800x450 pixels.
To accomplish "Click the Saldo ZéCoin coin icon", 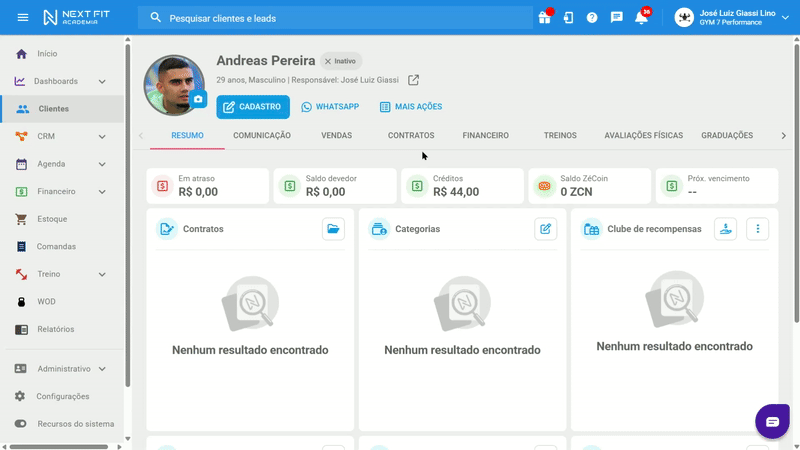I will tap(544, 186).
